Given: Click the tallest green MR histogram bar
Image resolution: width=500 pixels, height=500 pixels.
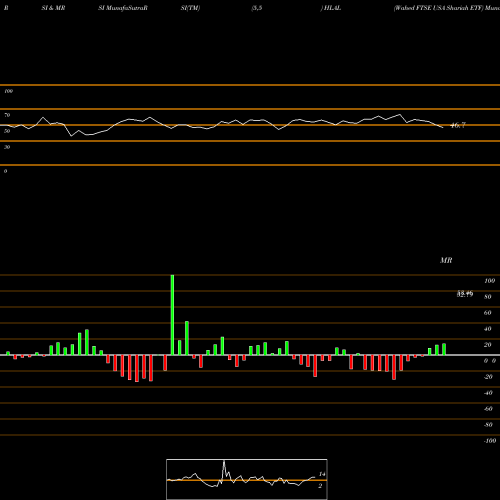Looking at the screenshot, I should pyautogui.click(x=172, y=315).
